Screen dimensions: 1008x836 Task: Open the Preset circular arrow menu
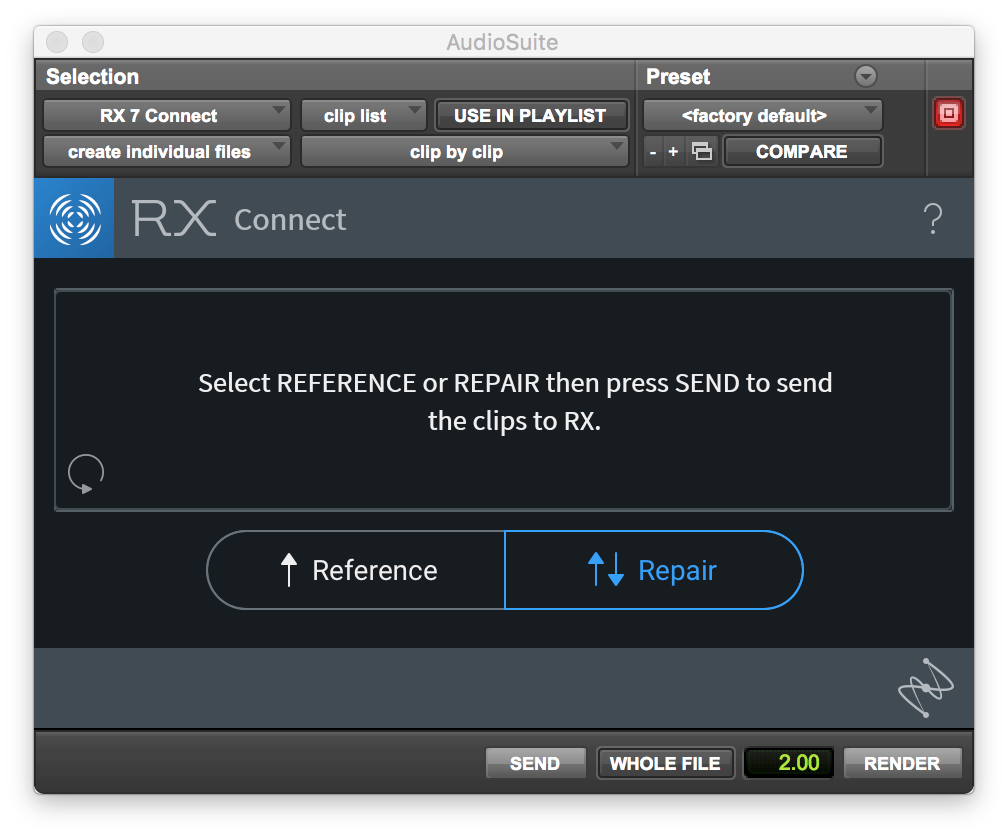coord(866,77)
